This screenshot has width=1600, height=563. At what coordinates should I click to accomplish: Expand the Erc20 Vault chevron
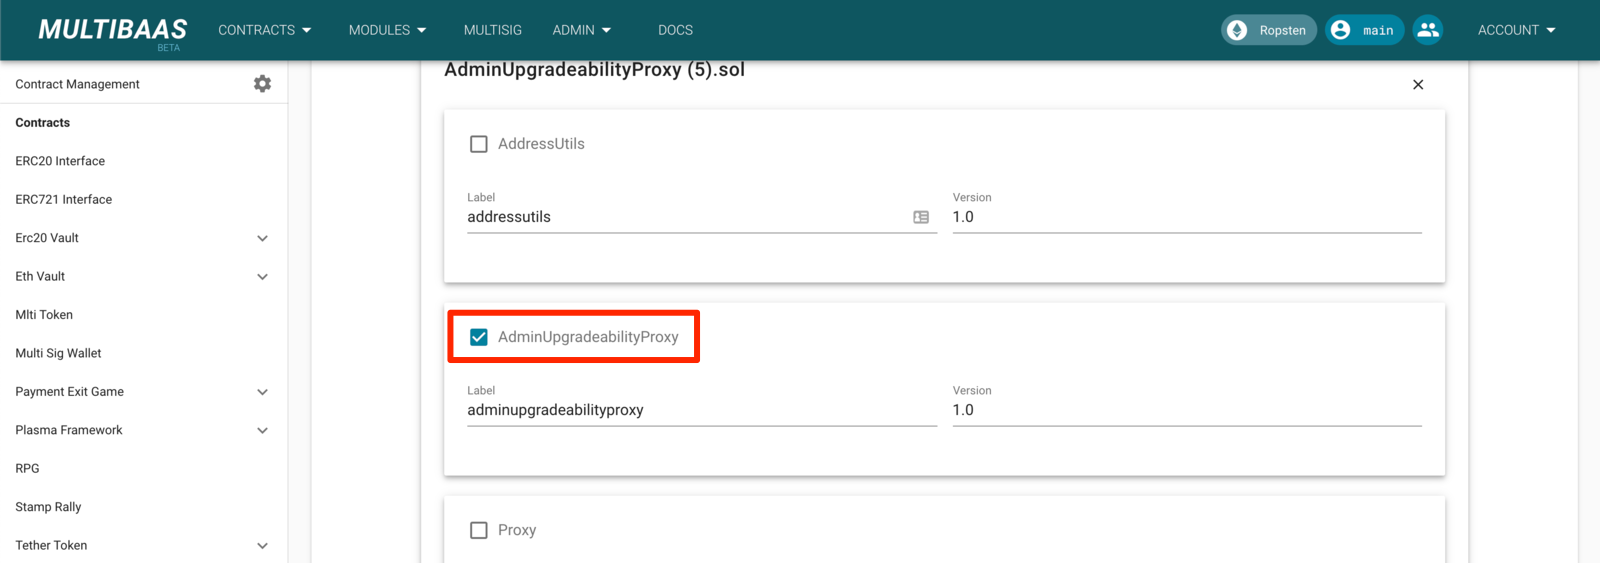(x=262, y=238)
